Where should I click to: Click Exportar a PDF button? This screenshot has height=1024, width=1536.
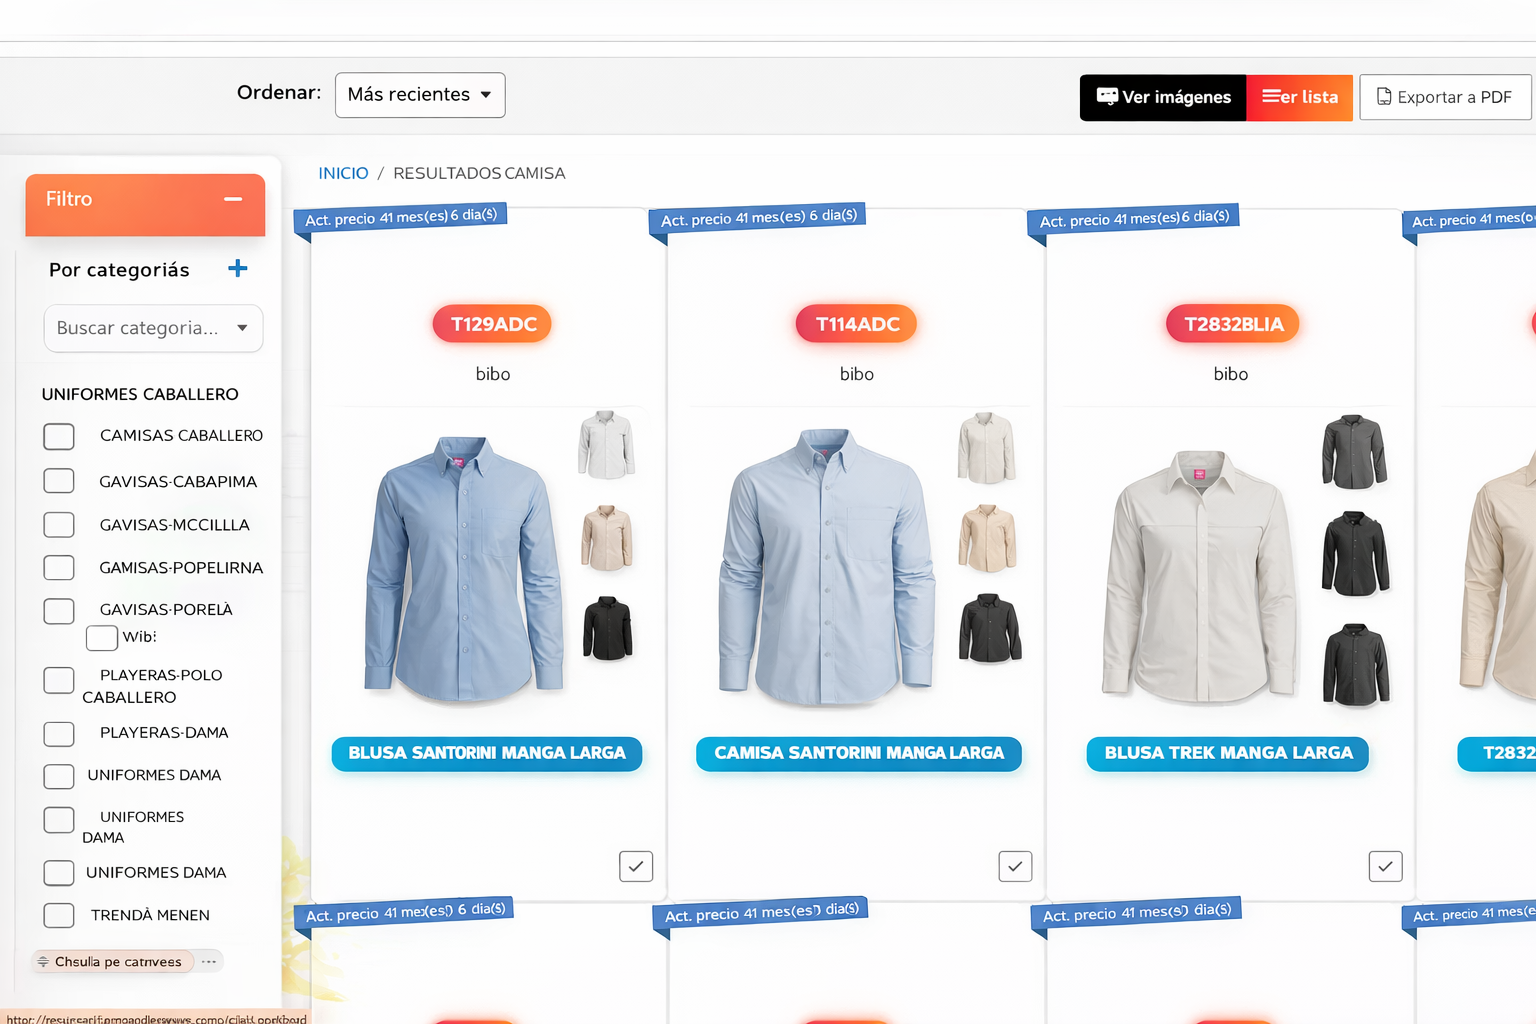click(x=1444, y=97)
